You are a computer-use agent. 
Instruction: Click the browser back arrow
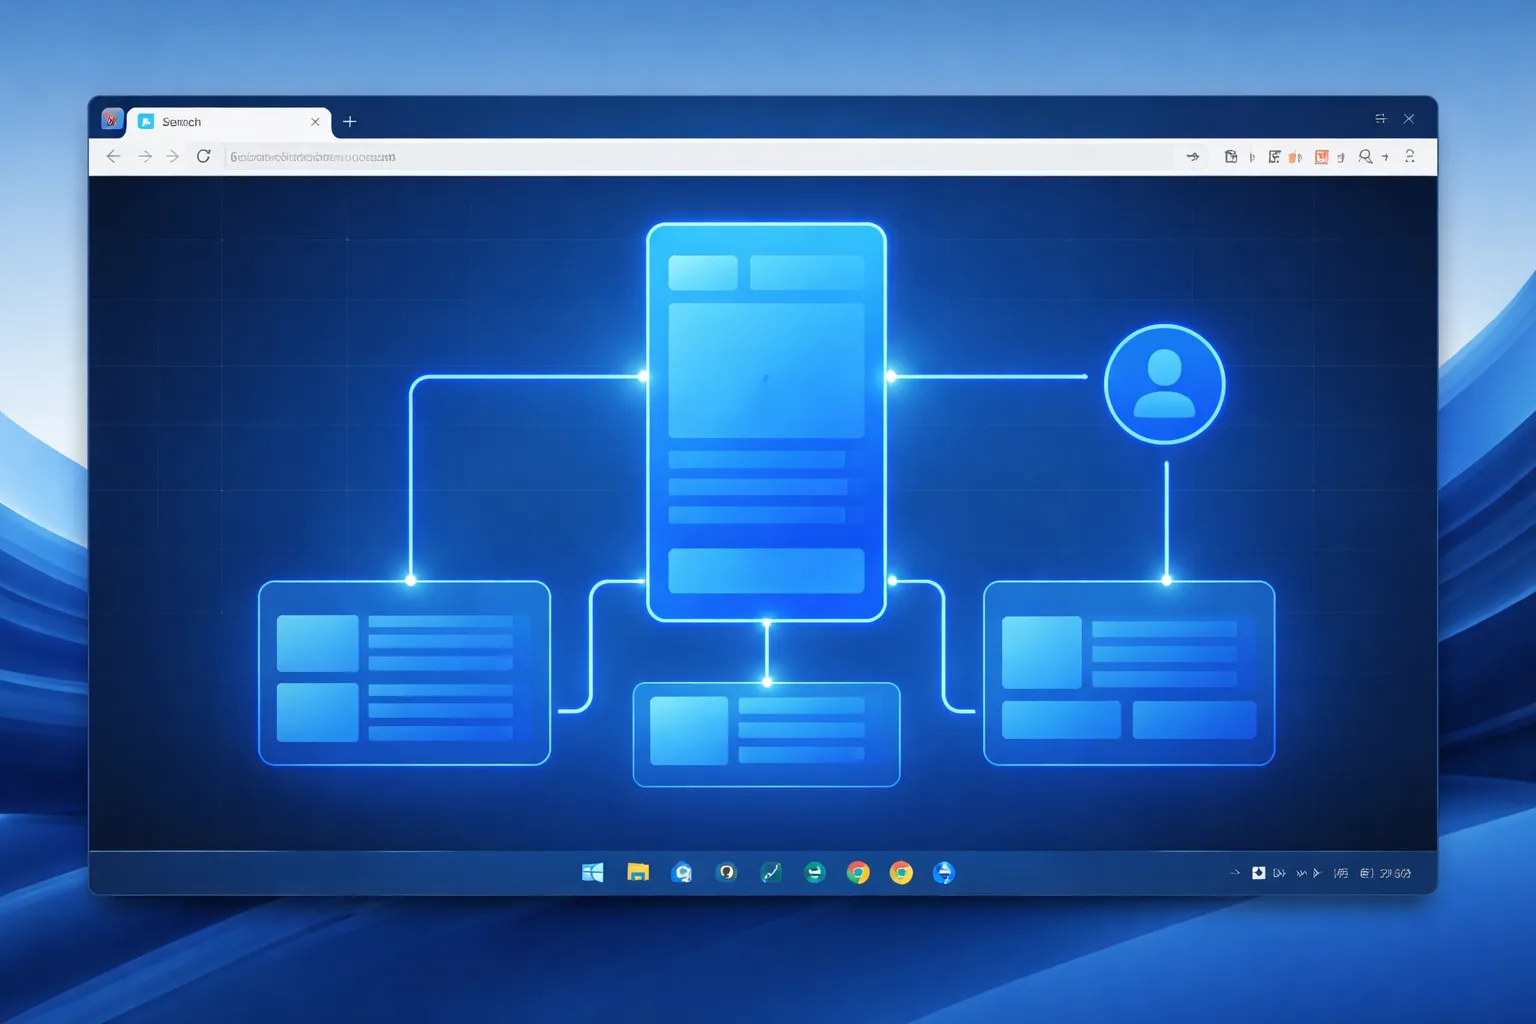pos(113,156)
